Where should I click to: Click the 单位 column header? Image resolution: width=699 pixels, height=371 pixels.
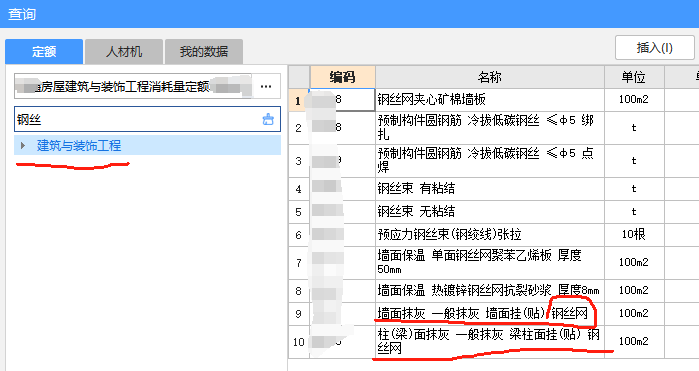coord(634,77)
